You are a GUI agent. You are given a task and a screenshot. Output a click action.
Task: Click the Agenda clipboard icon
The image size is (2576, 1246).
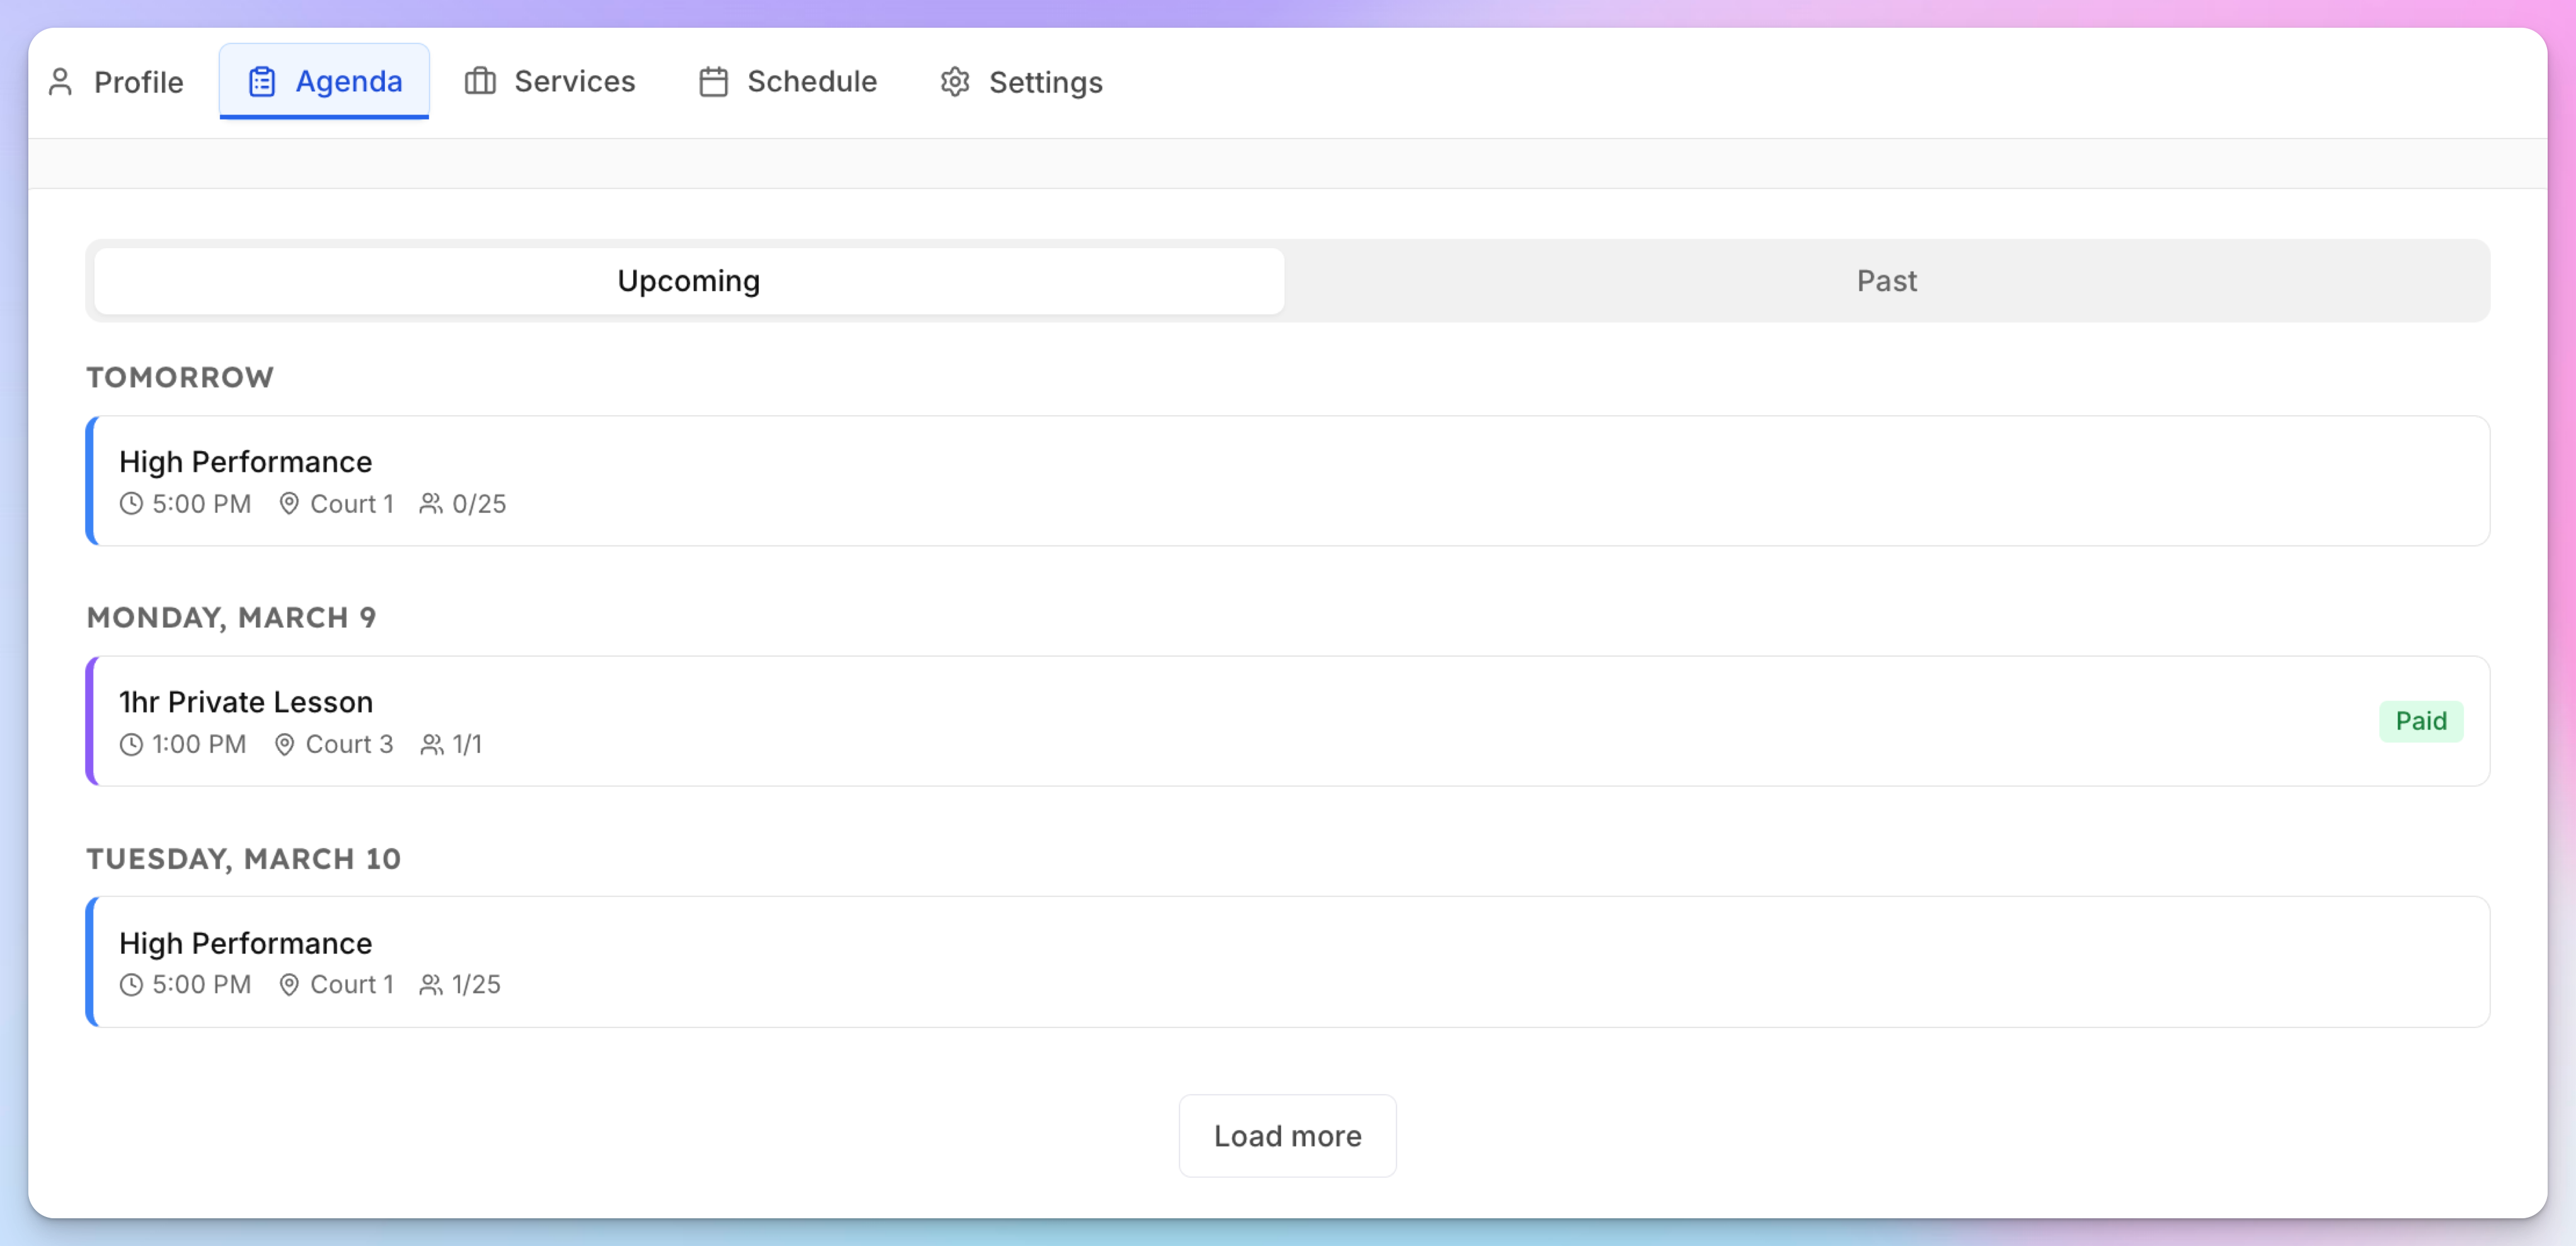coord(262,82)
